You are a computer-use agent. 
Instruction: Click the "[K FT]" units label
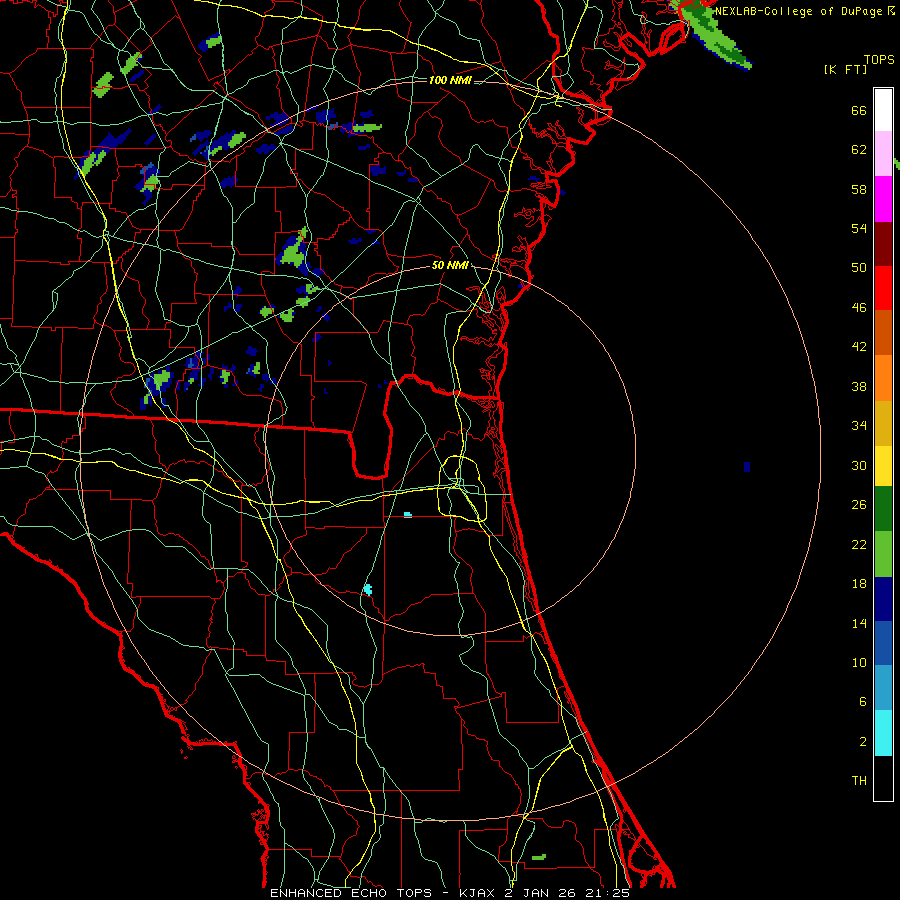(x=845, y=69)
